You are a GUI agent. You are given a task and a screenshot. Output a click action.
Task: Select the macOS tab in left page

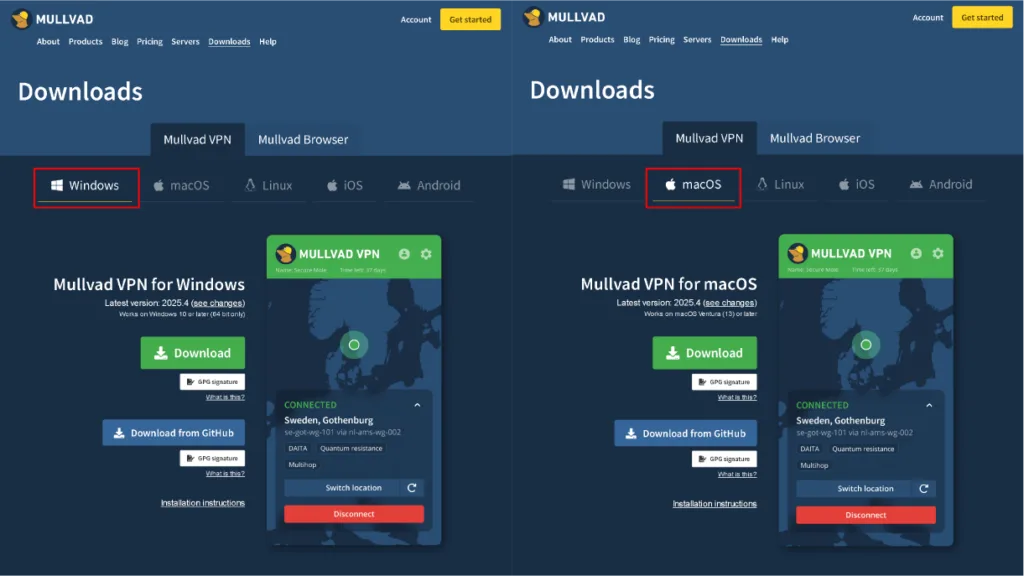(x=182, y=185)
